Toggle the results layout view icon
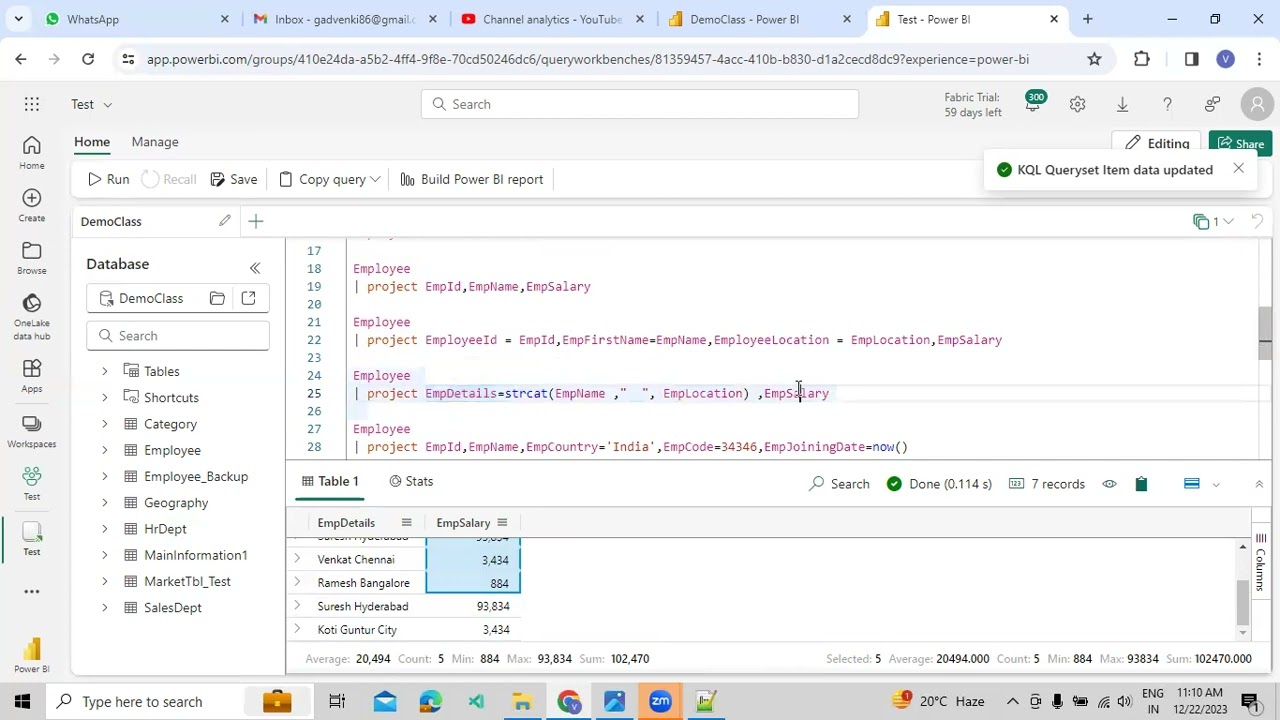Image resolution: width=1280 pixels, height=720 pixels. point(1191,484)
